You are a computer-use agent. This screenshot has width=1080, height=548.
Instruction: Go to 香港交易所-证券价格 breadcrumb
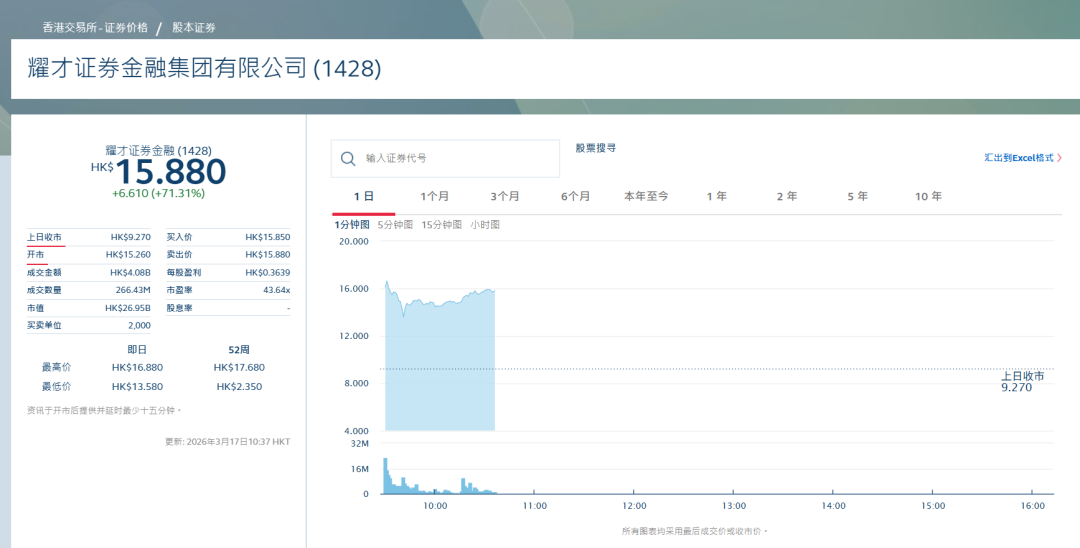coord(95,28)
